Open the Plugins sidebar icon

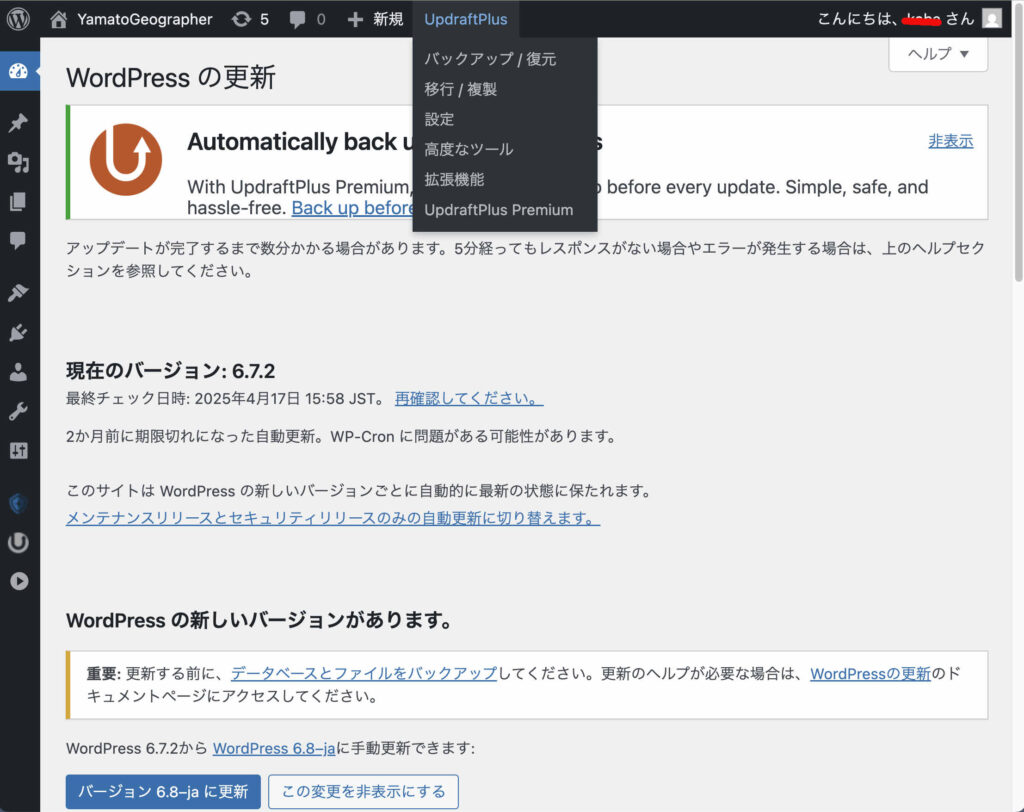18,333
